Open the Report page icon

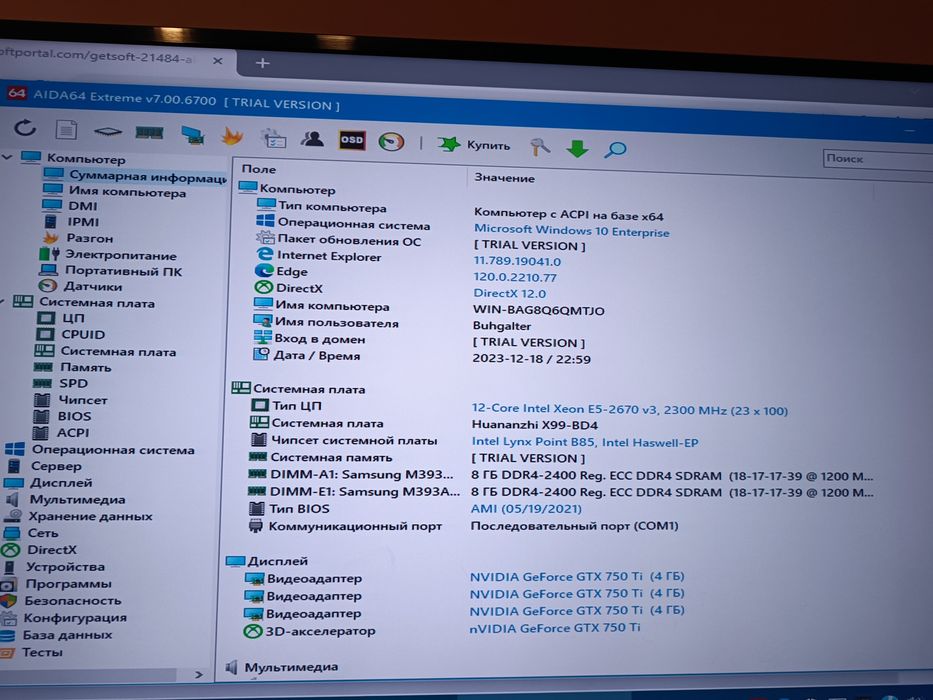[66, 130]
